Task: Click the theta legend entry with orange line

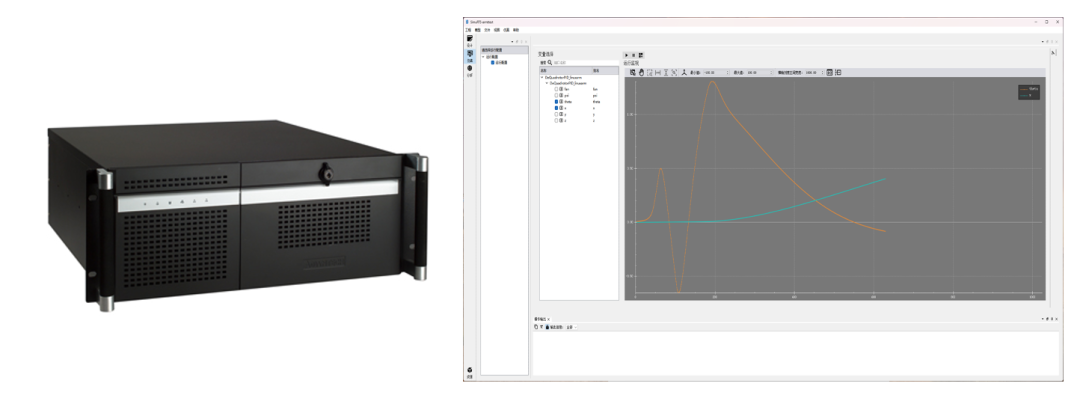Action: [1029, 89]
